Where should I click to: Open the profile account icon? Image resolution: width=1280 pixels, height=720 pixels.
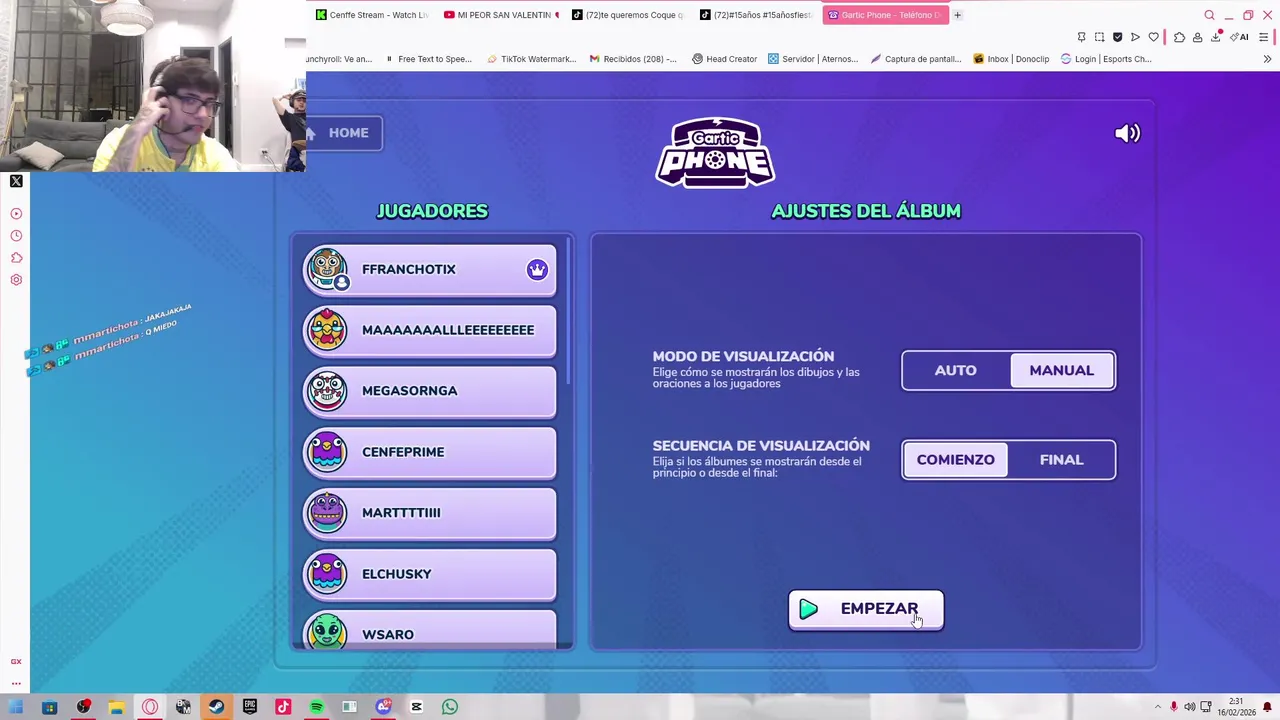[x=1197, y=37]
